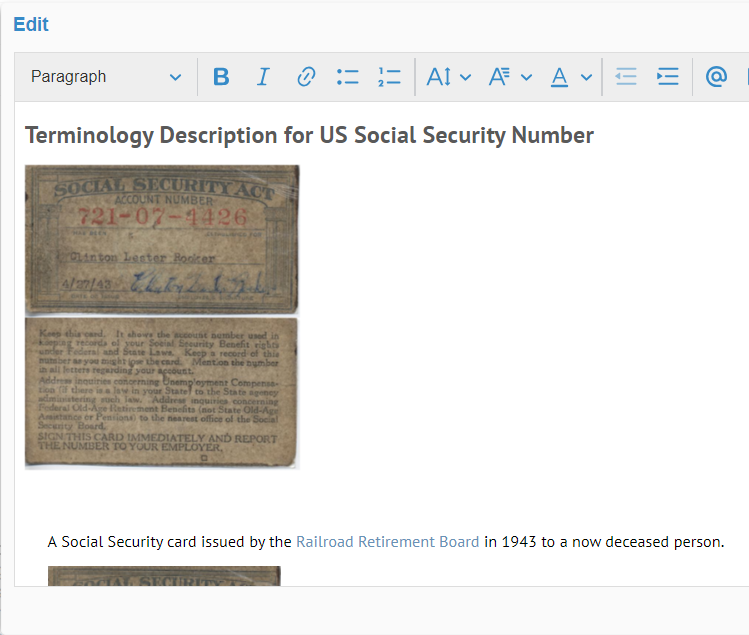Place cursor in Terminology Description heading

309,136
